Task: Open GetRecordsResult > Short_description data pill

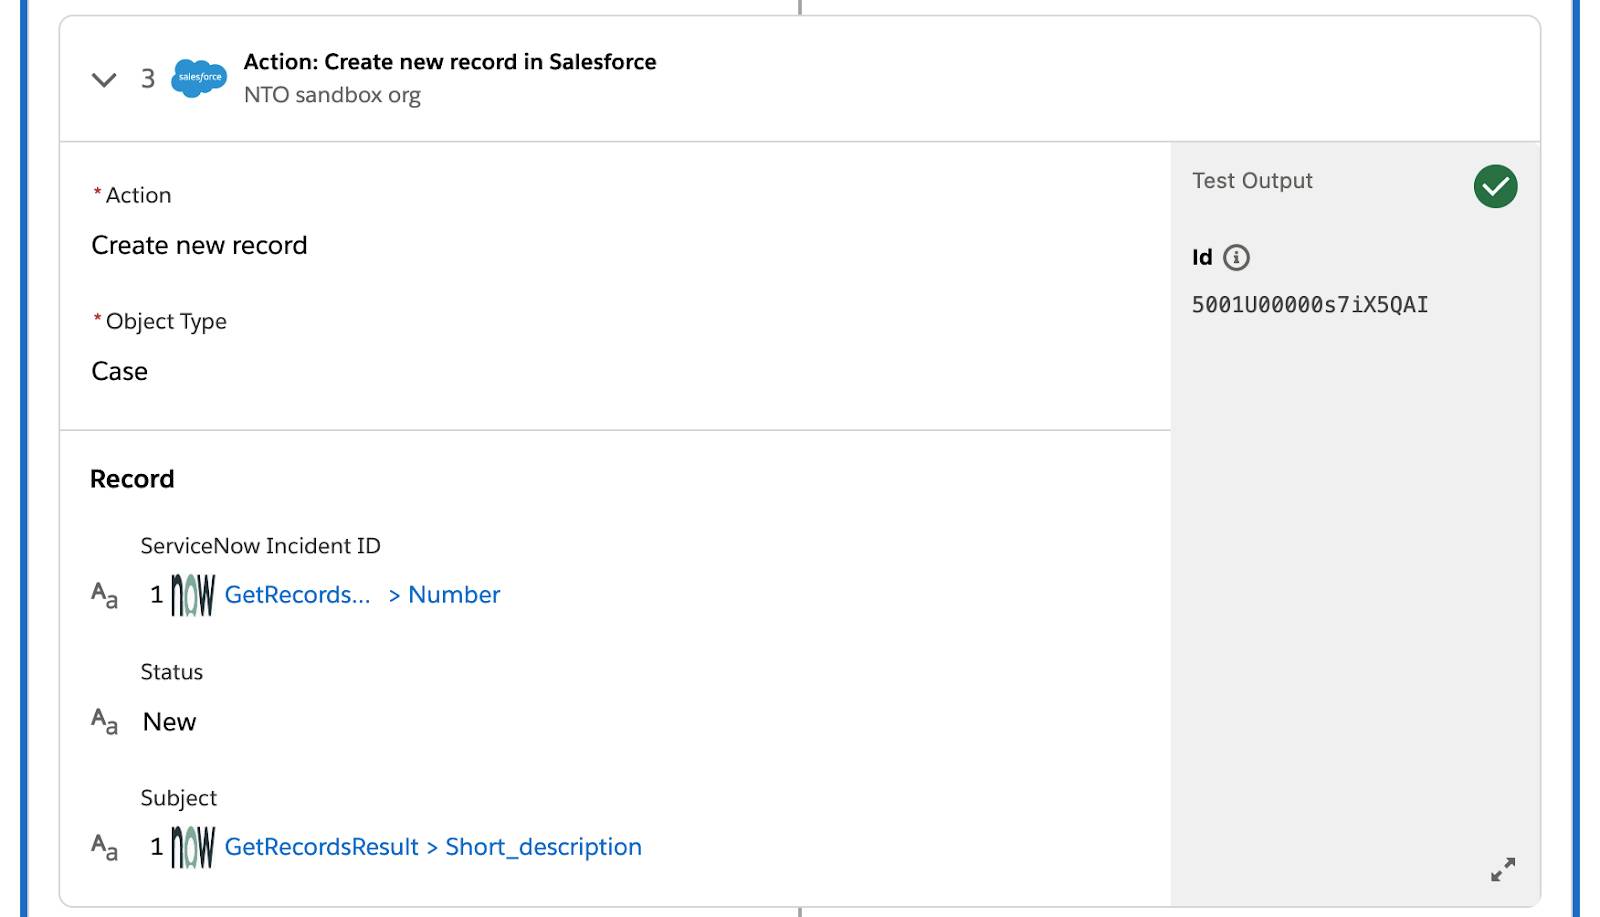Action: pos(433,847)
